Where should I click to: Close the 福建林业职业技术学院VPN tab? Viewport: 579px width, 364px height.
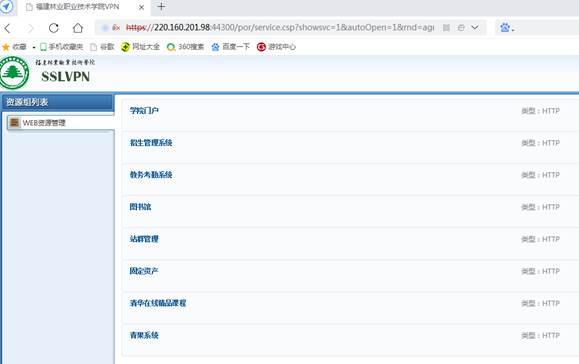141,7
